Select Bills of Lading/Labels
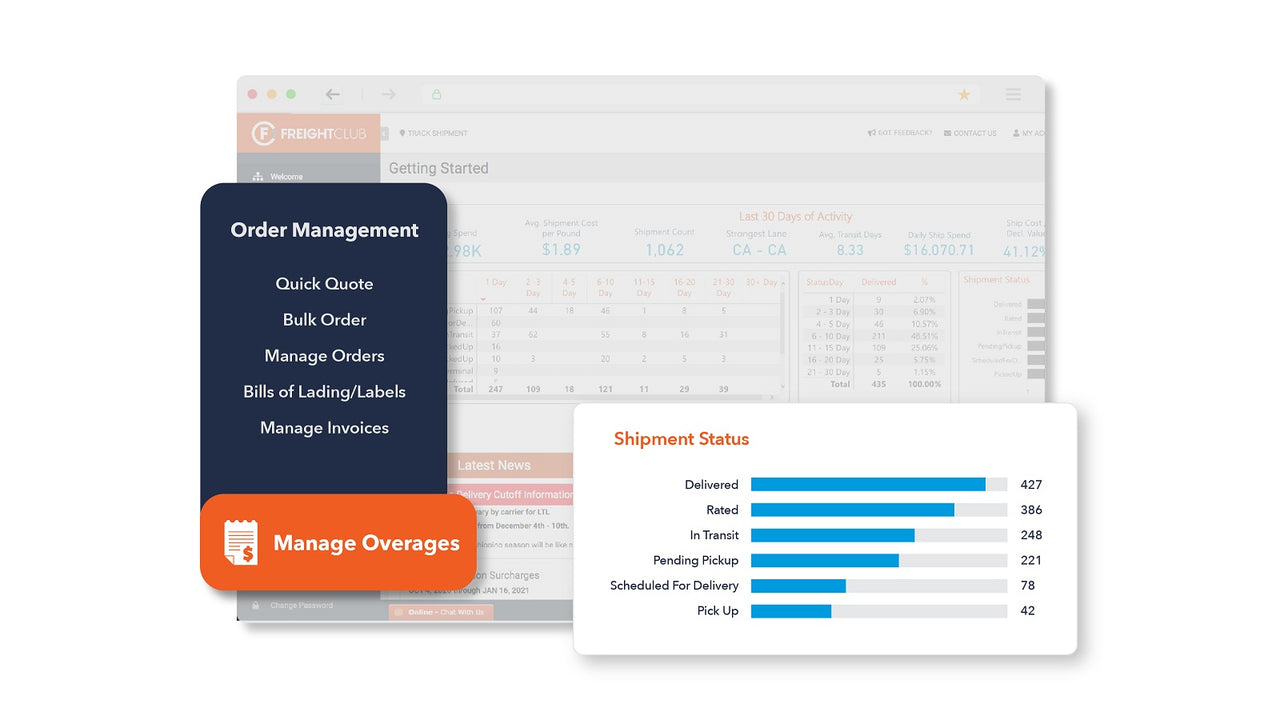This screenshot has width=1280, height=720. [x=324, y=392]
